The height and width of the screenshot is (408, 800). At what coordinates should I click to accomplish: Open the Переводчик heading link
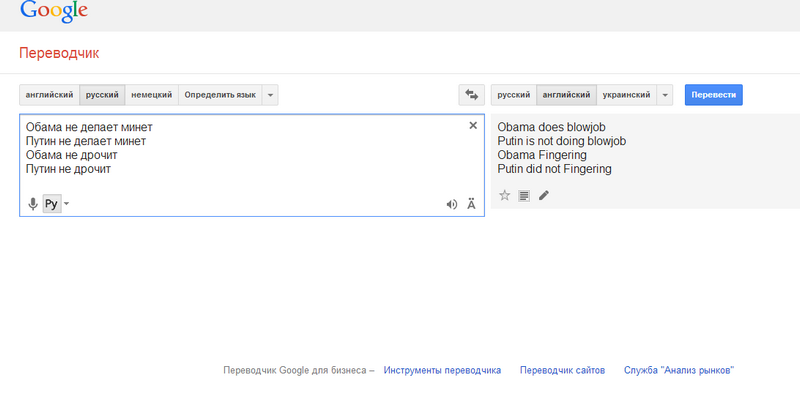(x=59, y=53)
